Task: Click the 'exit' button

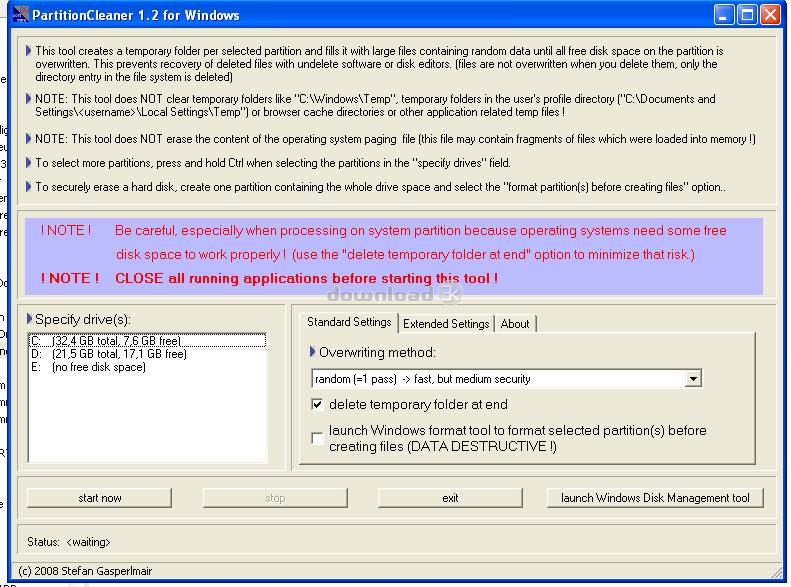Action: point(450,498)
